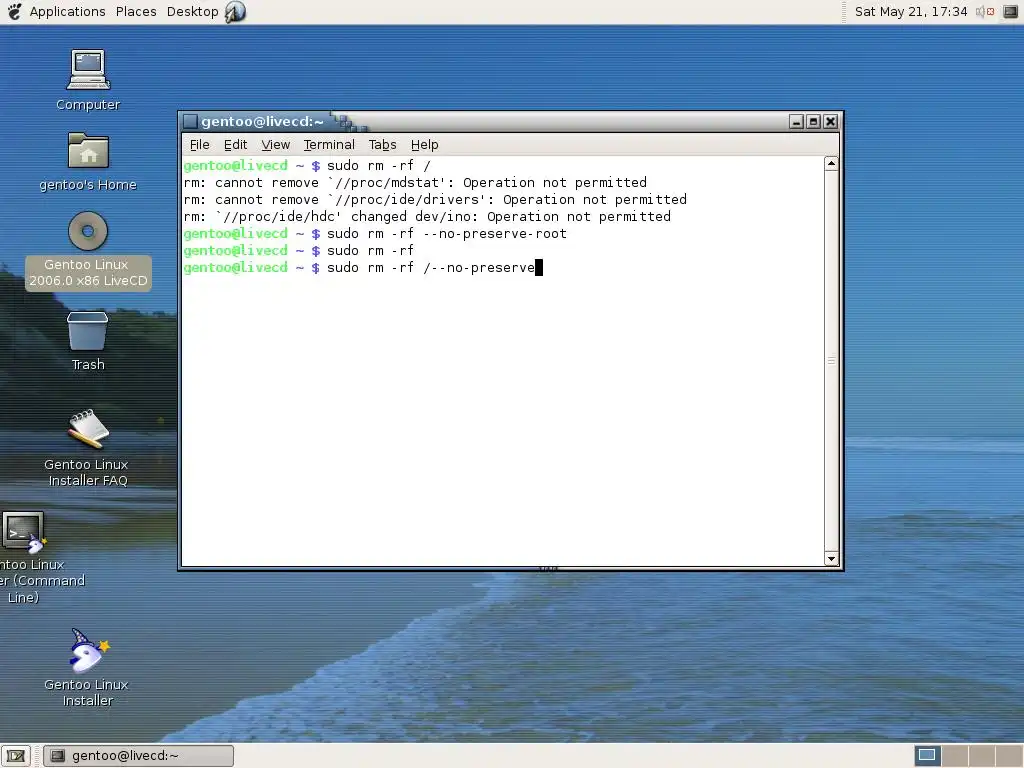Viewport: 1024px width, 768px height.
Task: Click the terminal vertical scrollbar track
Action: pos(831,360)
